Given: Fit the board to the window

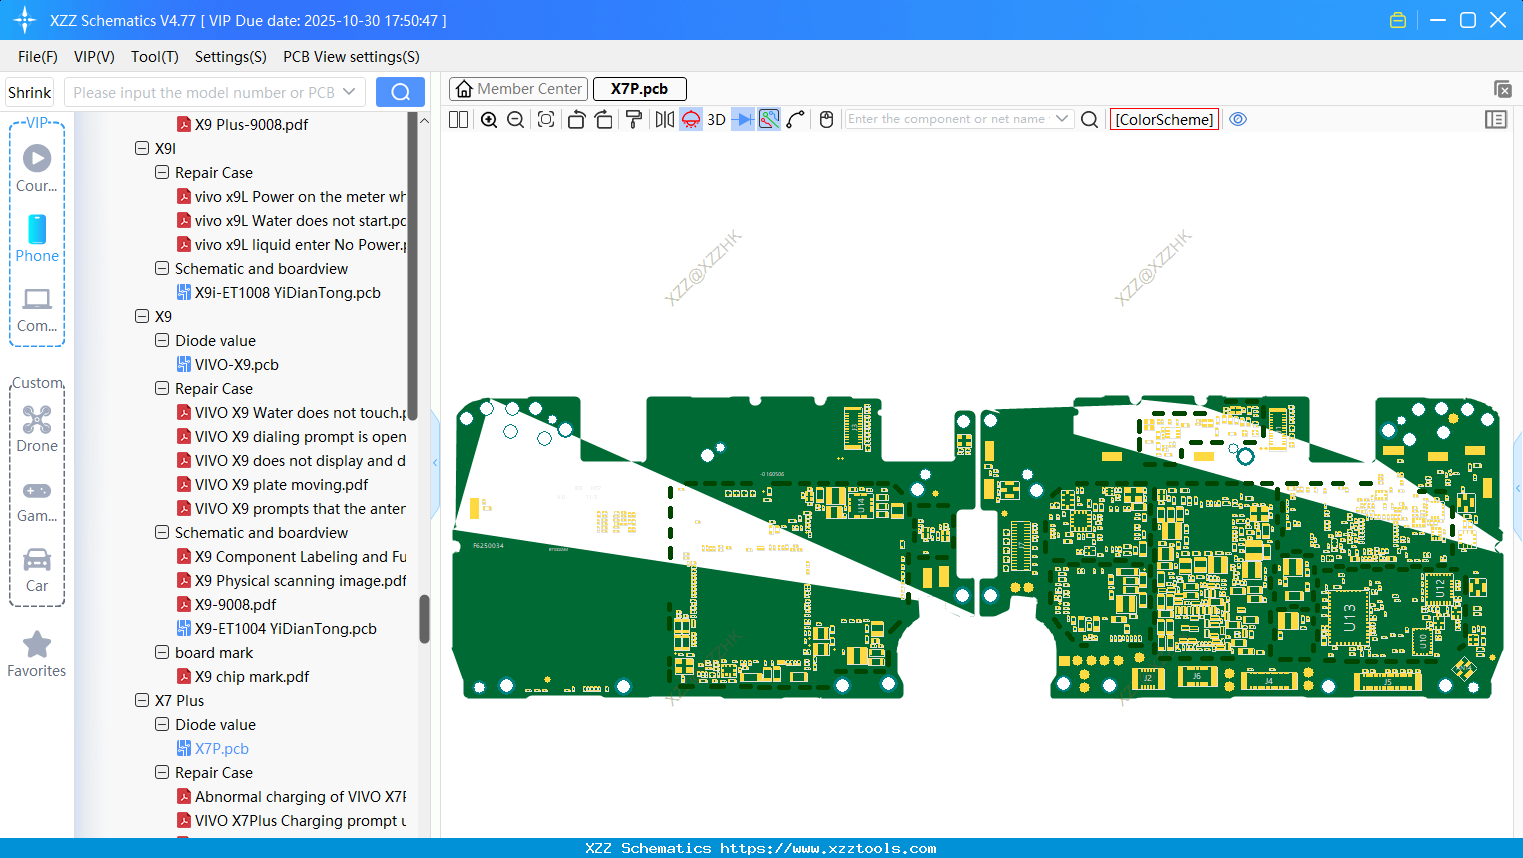Looking at the screenshot, I should [x=546, y=120].
